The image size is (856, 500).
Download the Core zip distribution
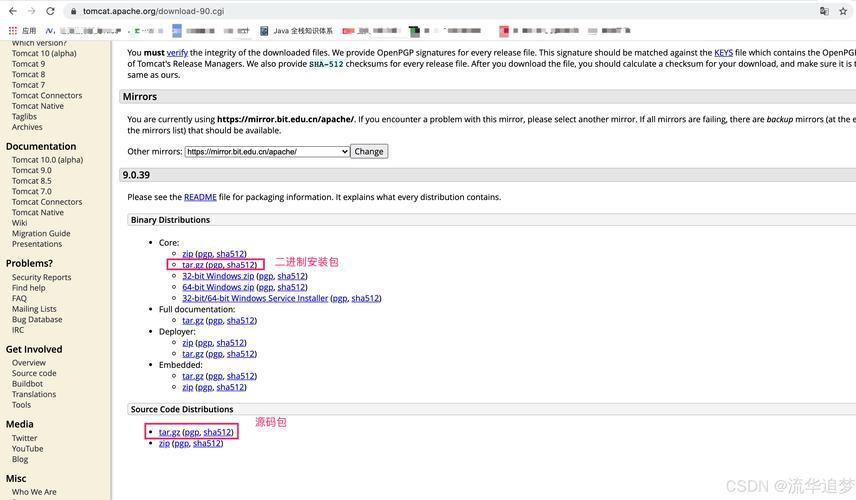(x=187, y=254)
